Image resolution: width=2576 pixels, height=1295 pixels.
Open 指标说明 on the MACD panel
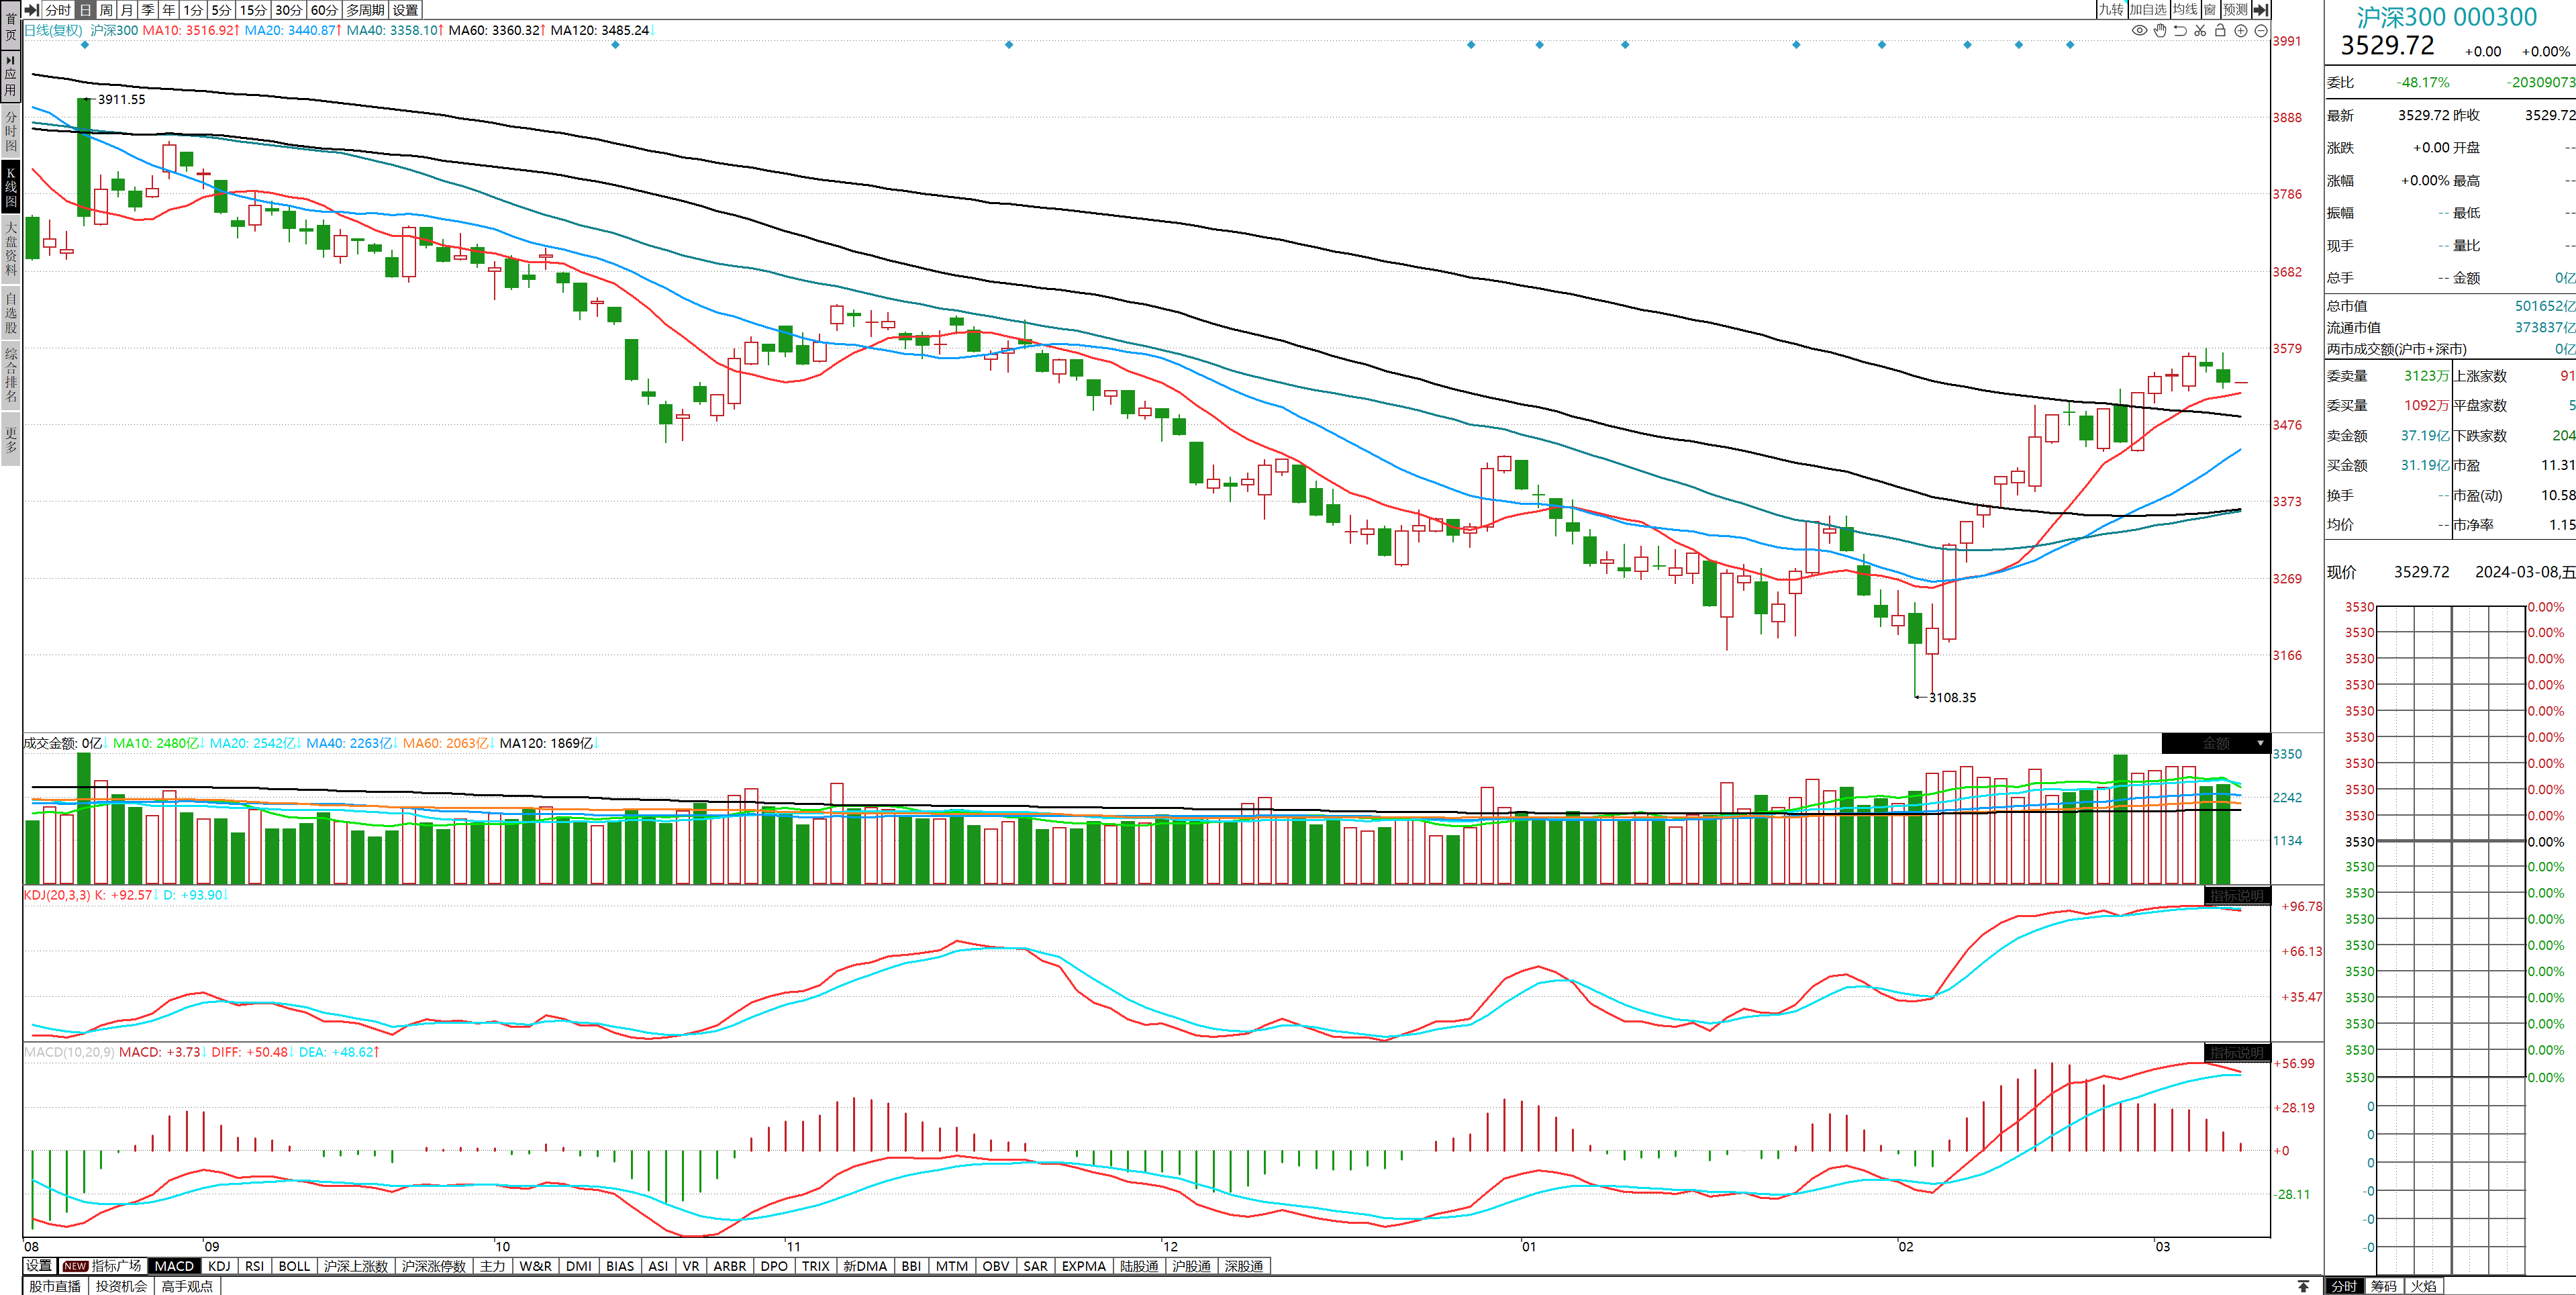coord(2236,1052)
